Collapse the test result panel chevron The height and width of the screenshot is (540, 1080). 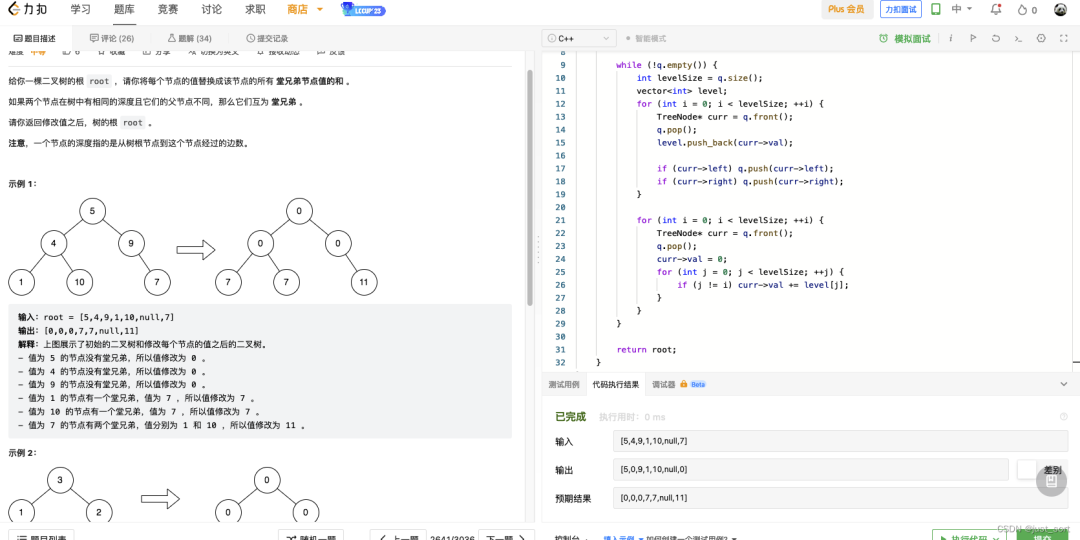pyautogui.click(x=1063, y=383)
